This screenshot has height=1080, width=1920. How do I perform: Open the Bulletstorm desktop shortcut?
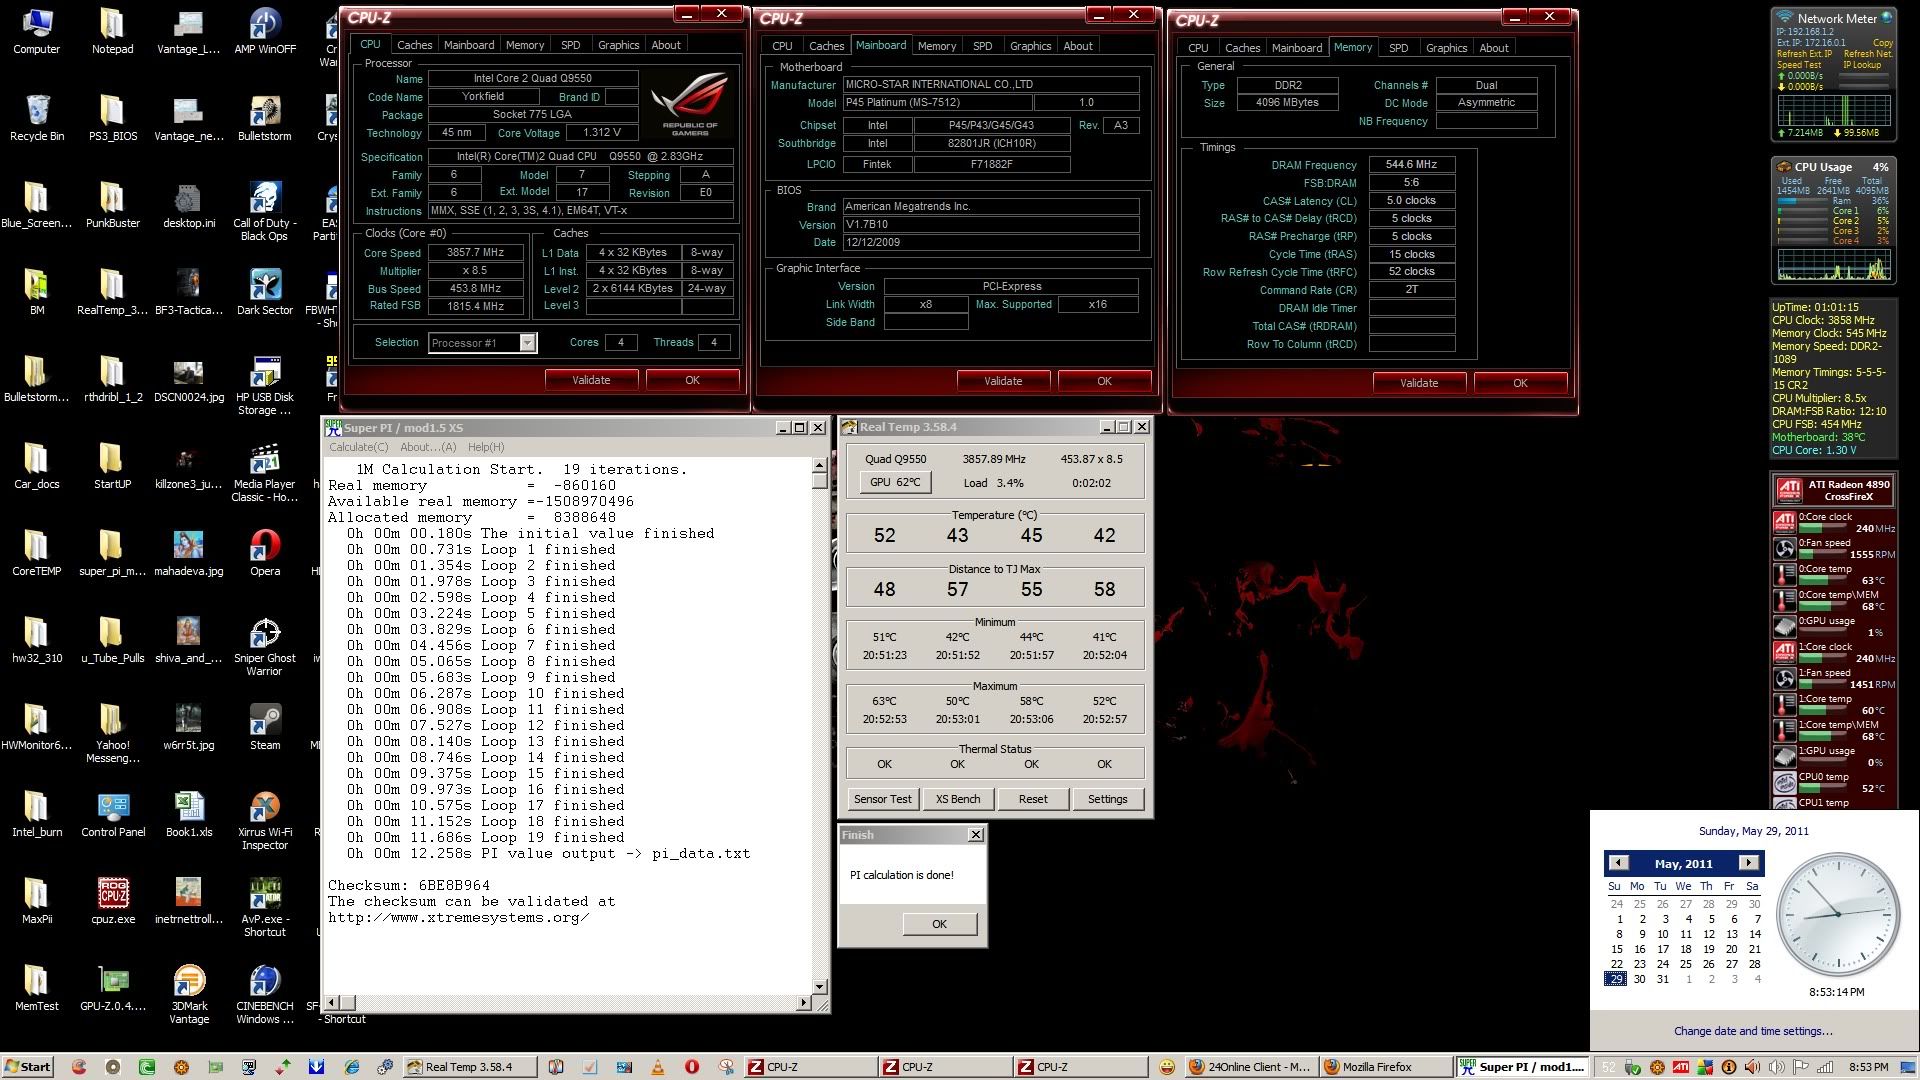click(265, 118)
